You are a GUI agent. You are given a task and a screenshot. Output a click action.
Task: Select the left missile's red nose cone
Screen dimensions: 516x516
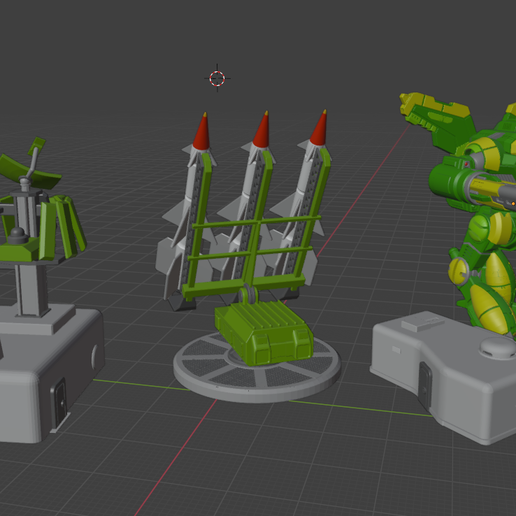click(202, 132)
